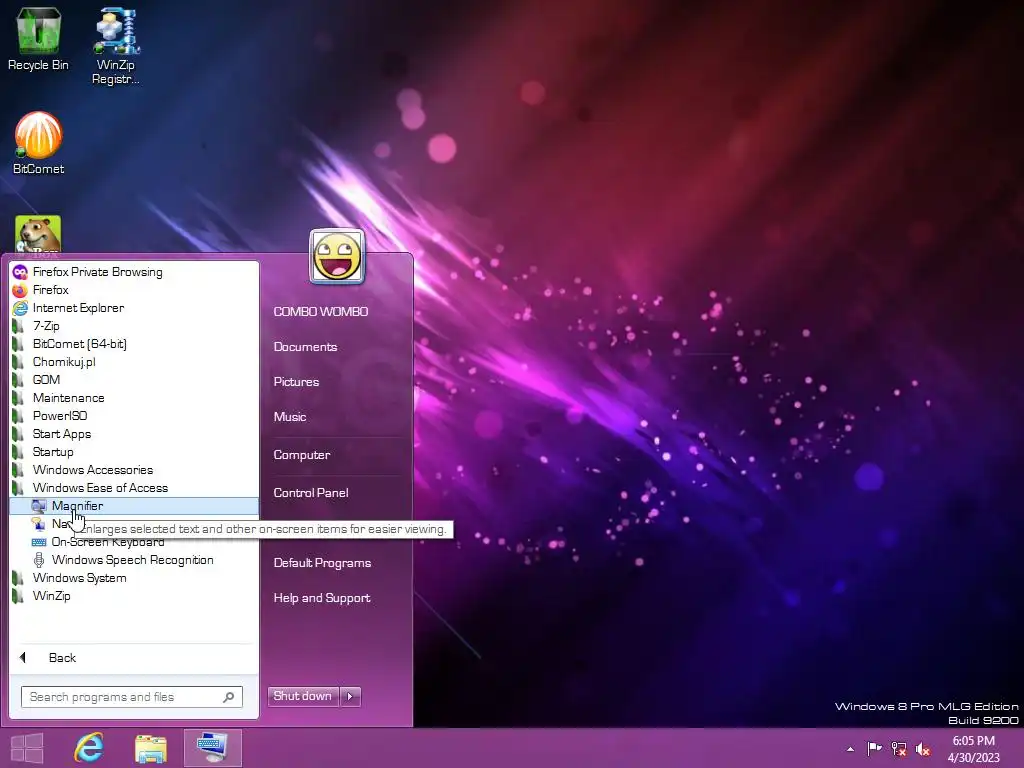Launch BitComet from the desktop icon

[x=39, y=142]
